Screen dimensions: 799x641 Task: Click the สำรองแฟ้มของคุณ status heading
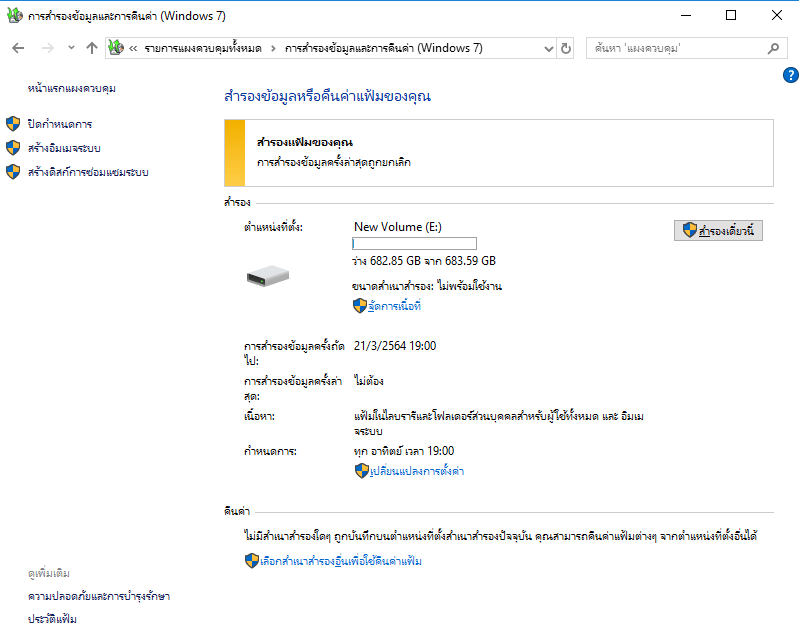(305, 142)
